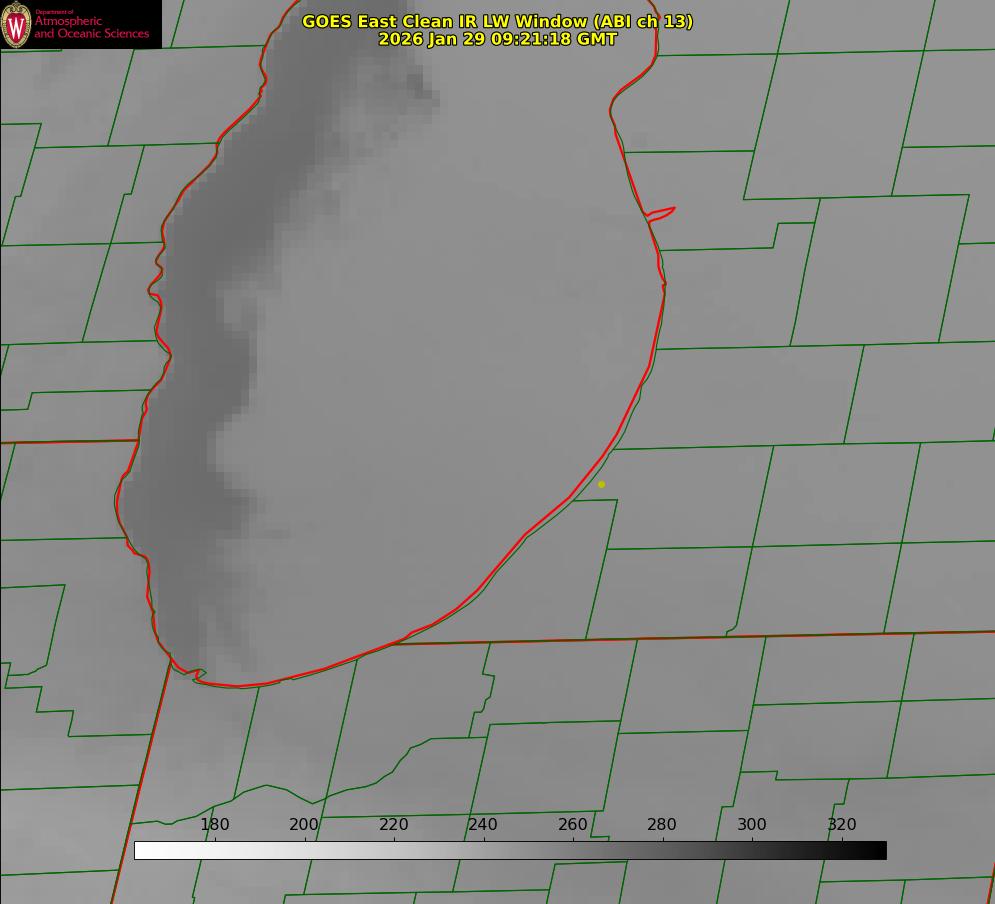Click the 180 label on the color scale
995x904 pixels.
pos(214,824)
